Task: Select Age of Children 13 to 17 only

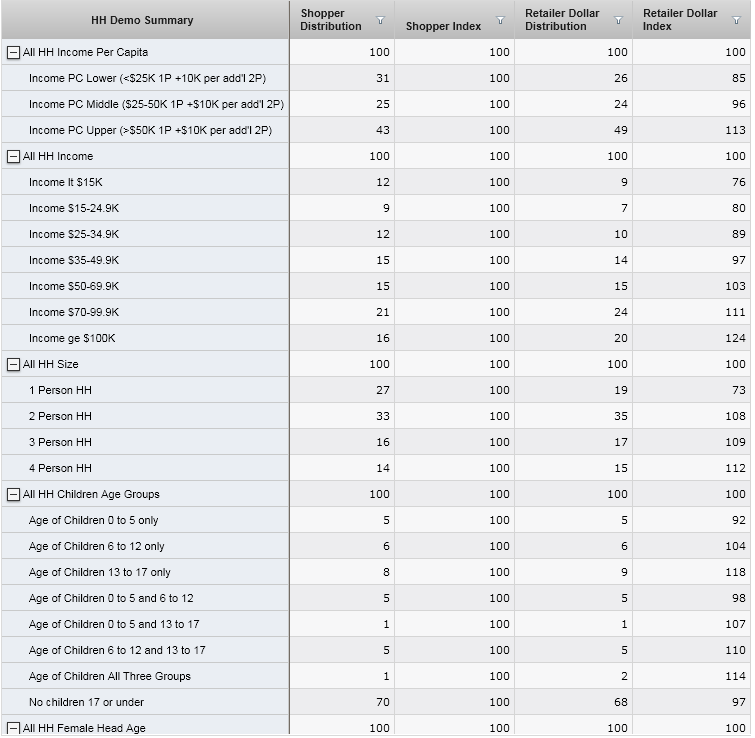Action: [x=99, y=572]
